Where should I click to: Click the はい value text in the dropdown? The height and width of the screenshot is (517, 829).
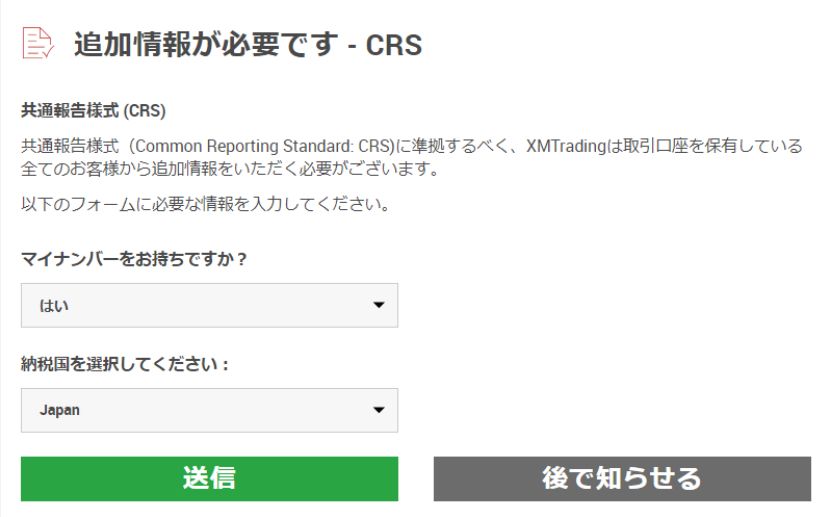point(54,306)
